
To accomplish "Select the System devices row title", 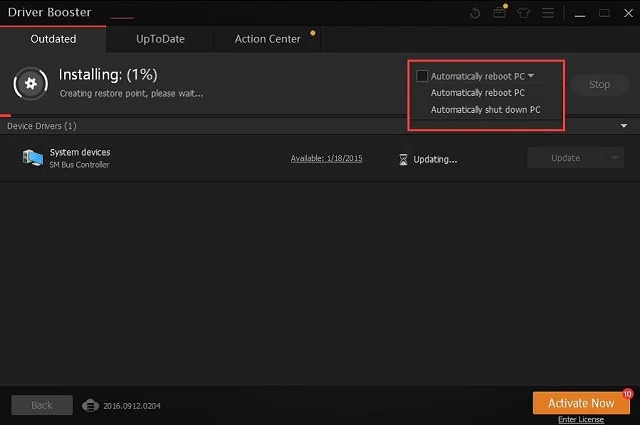I will 80,152.
